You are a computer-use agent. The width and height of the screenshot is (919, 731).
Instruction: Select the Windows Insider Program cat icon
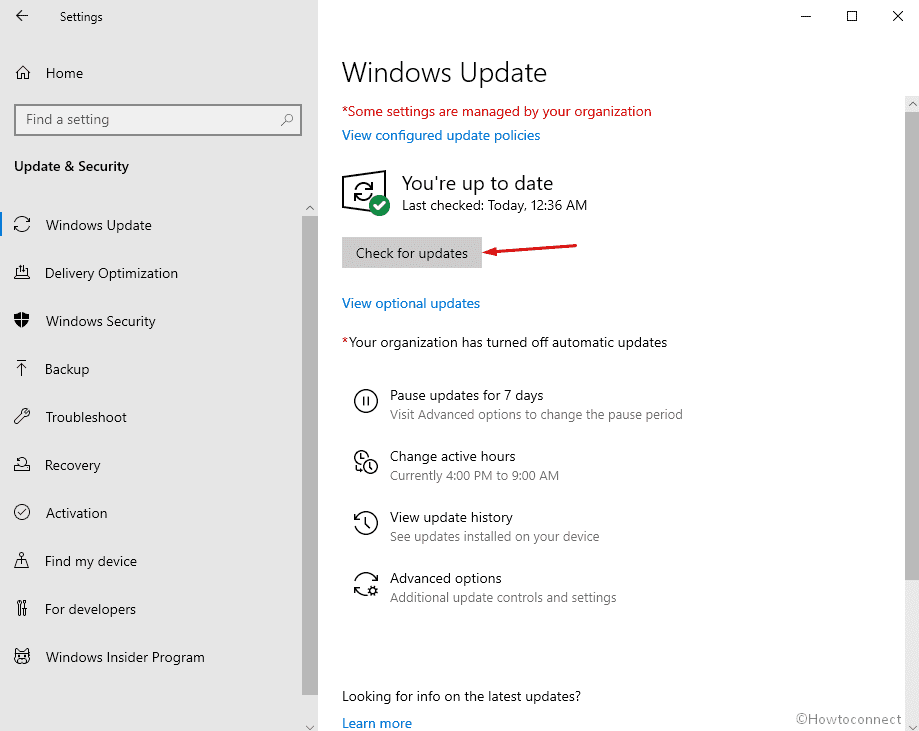[x=22, y=657]
